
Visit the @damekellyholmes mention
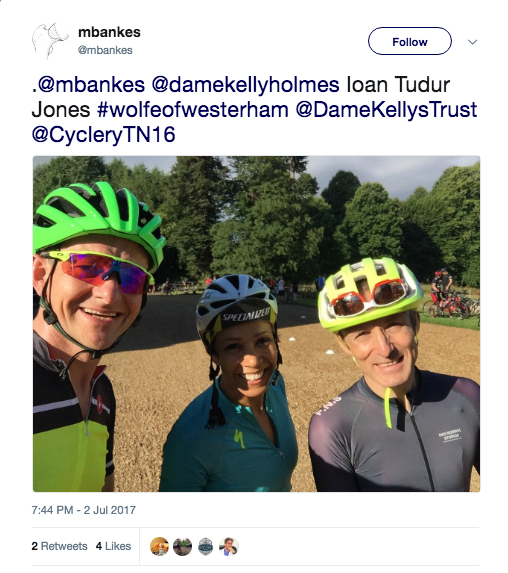point(245,84)
